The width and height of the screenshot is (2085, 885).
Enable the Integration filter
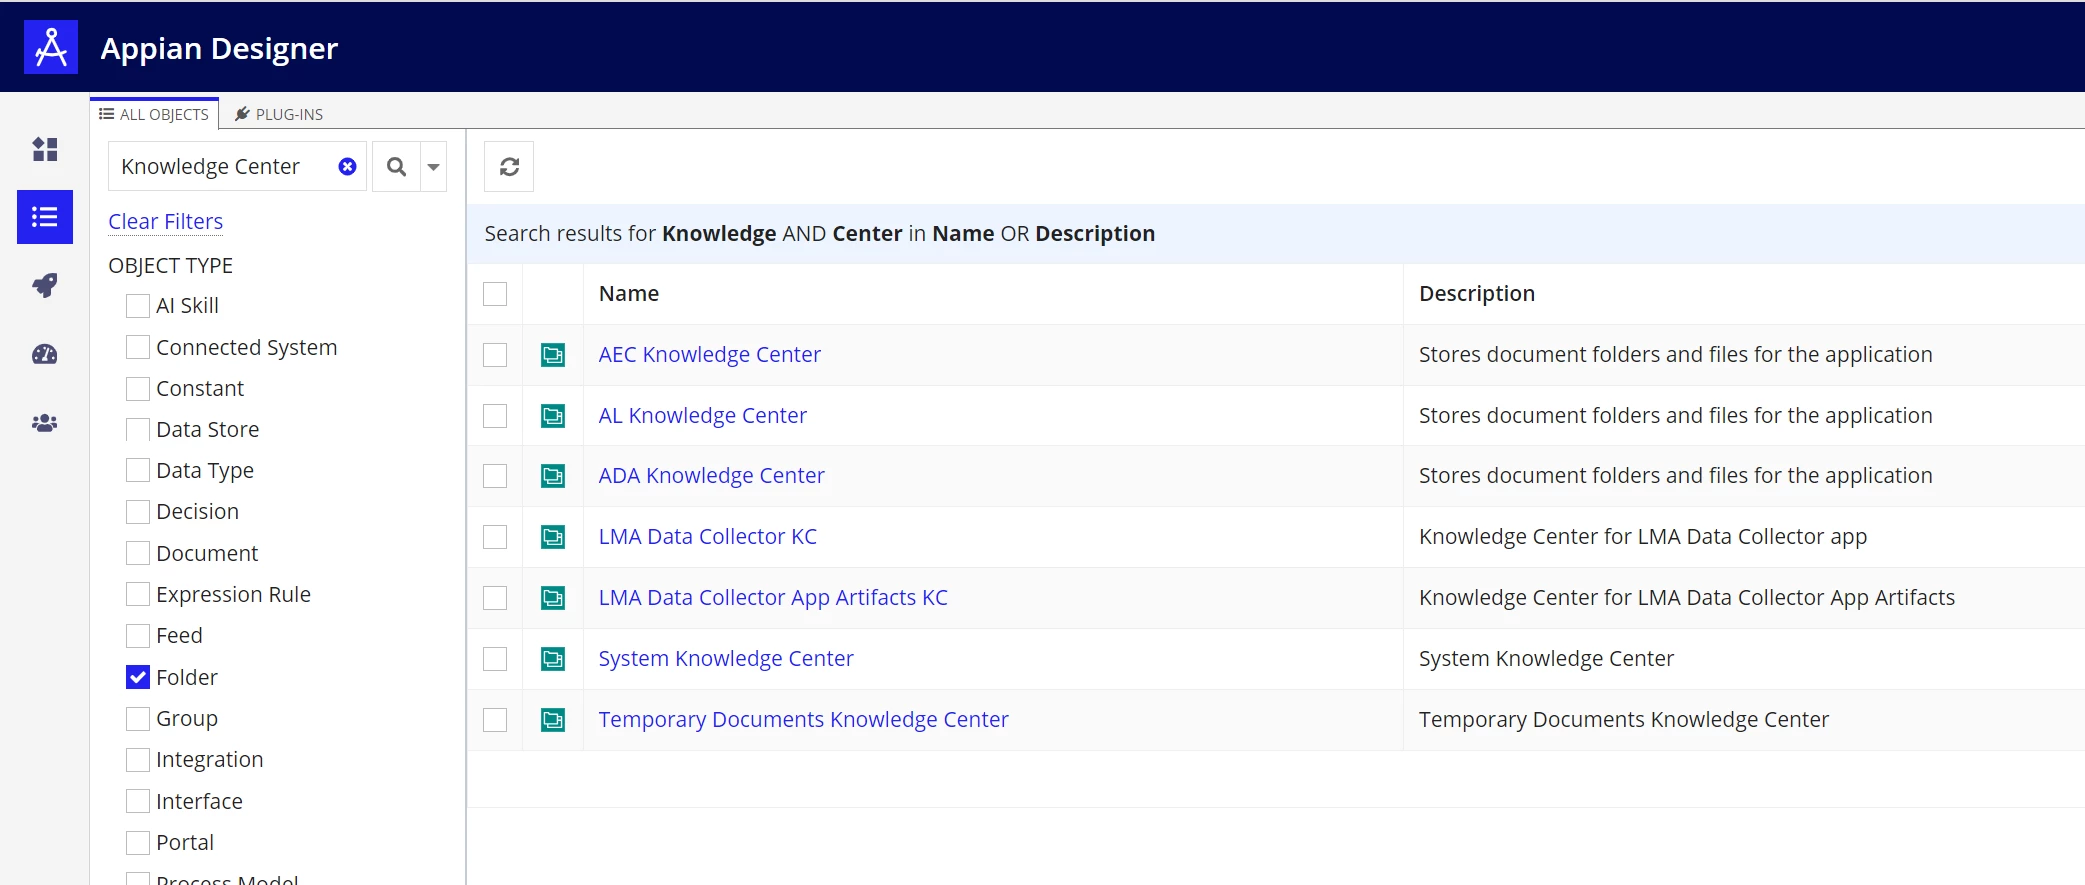(138, 760)
